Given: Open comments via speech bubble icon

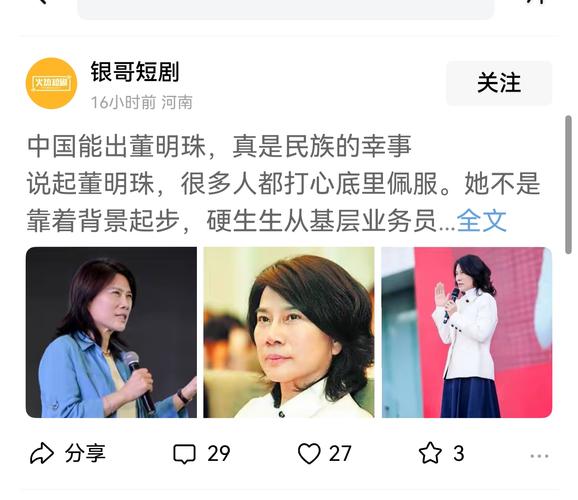Looking at the screenshot, I should (184, 454).
